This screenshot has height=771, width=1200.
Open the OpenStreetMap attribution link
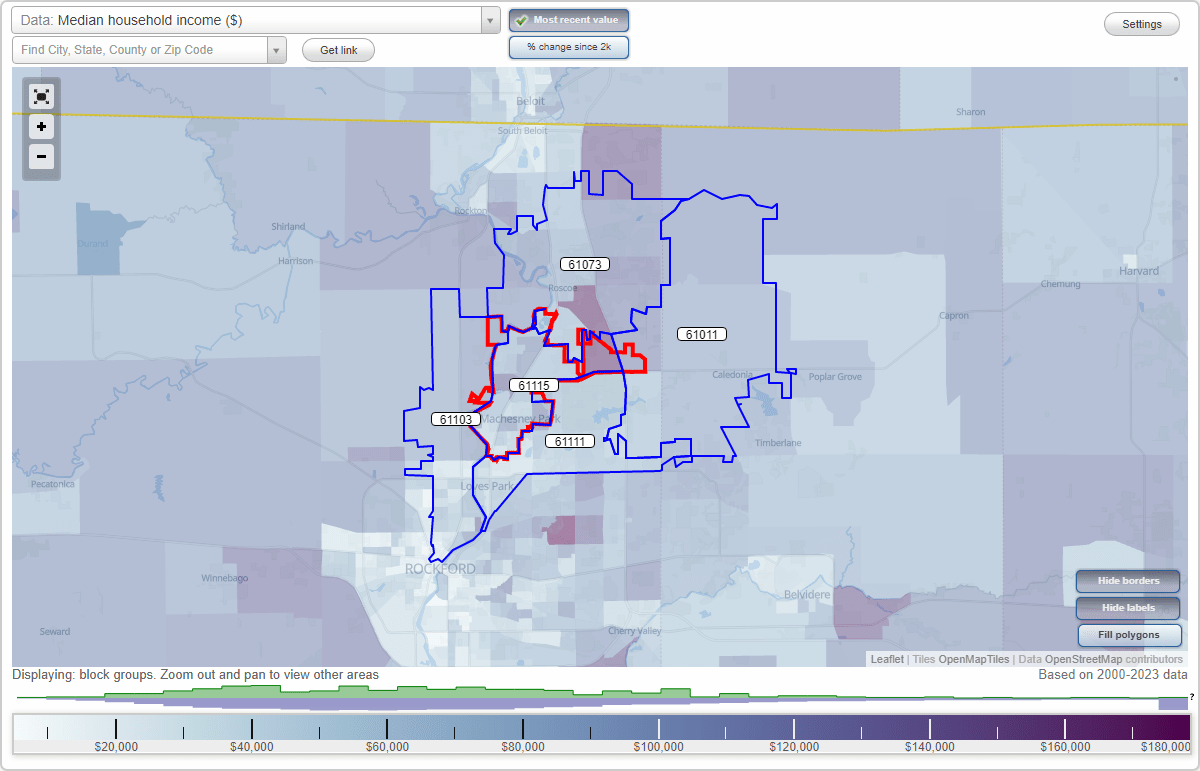coord(1083,659)
